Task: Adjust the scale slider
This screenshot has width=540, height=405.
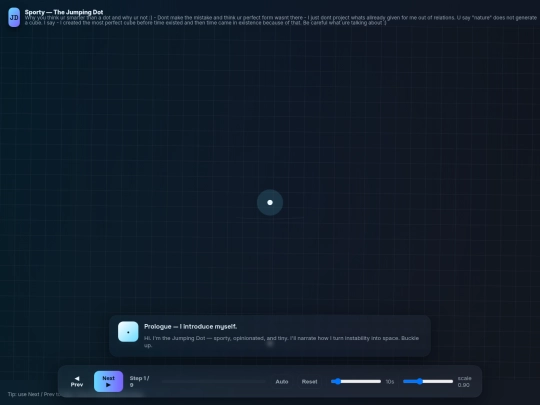Action: click(428, 381)
